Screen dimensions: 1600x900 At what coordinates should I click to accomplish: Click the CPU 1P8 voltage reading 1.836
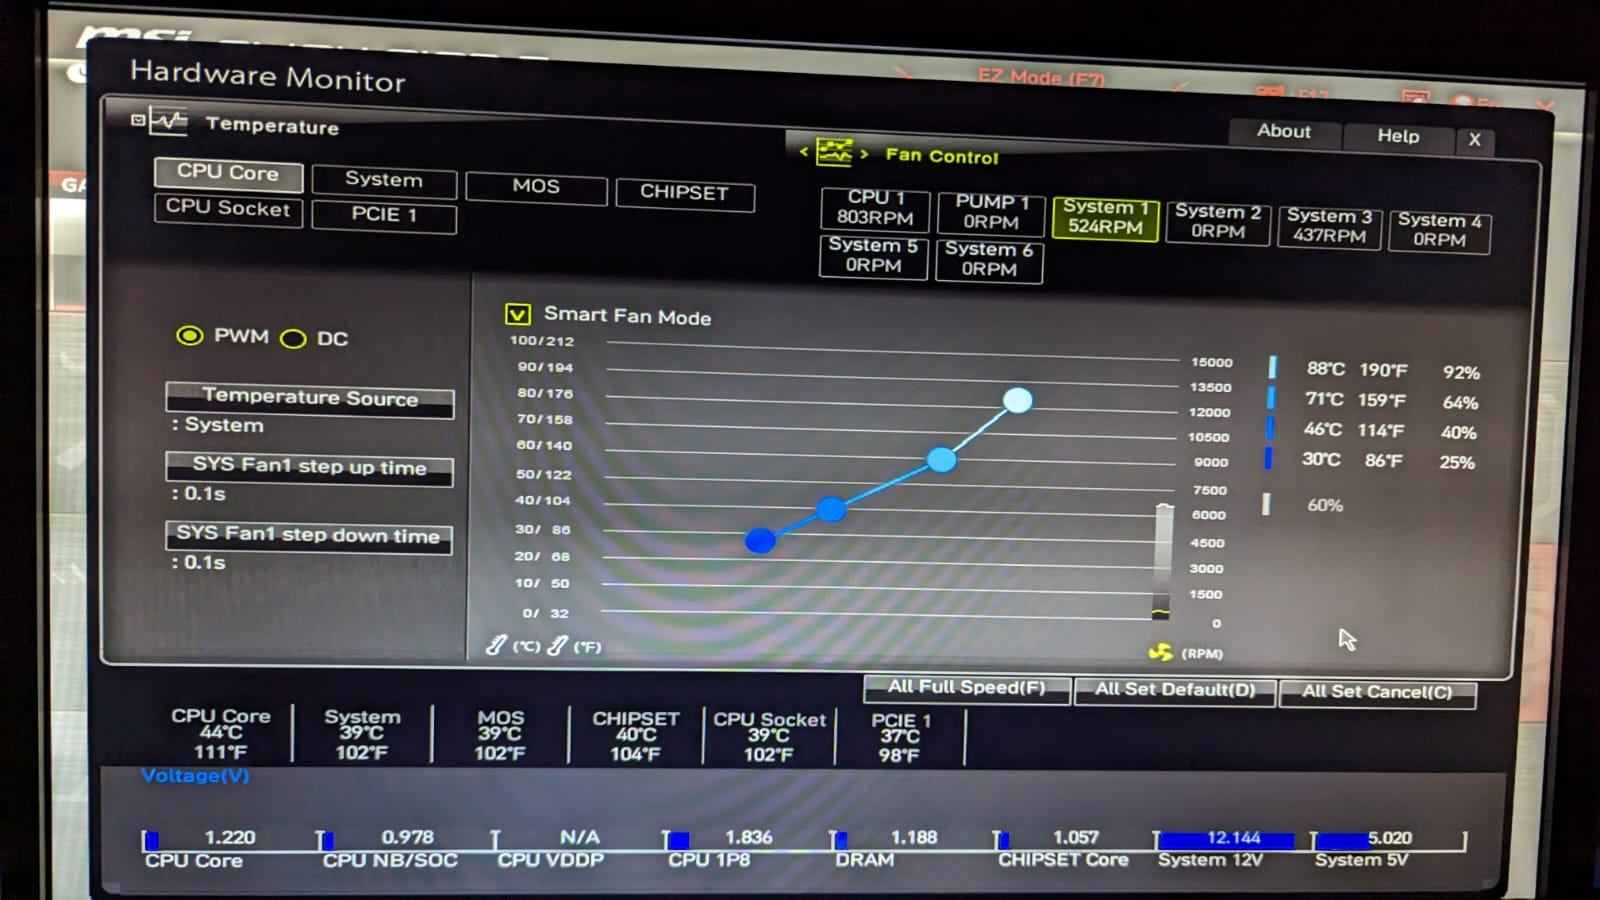pyautogui.click(x=748, y=838)
